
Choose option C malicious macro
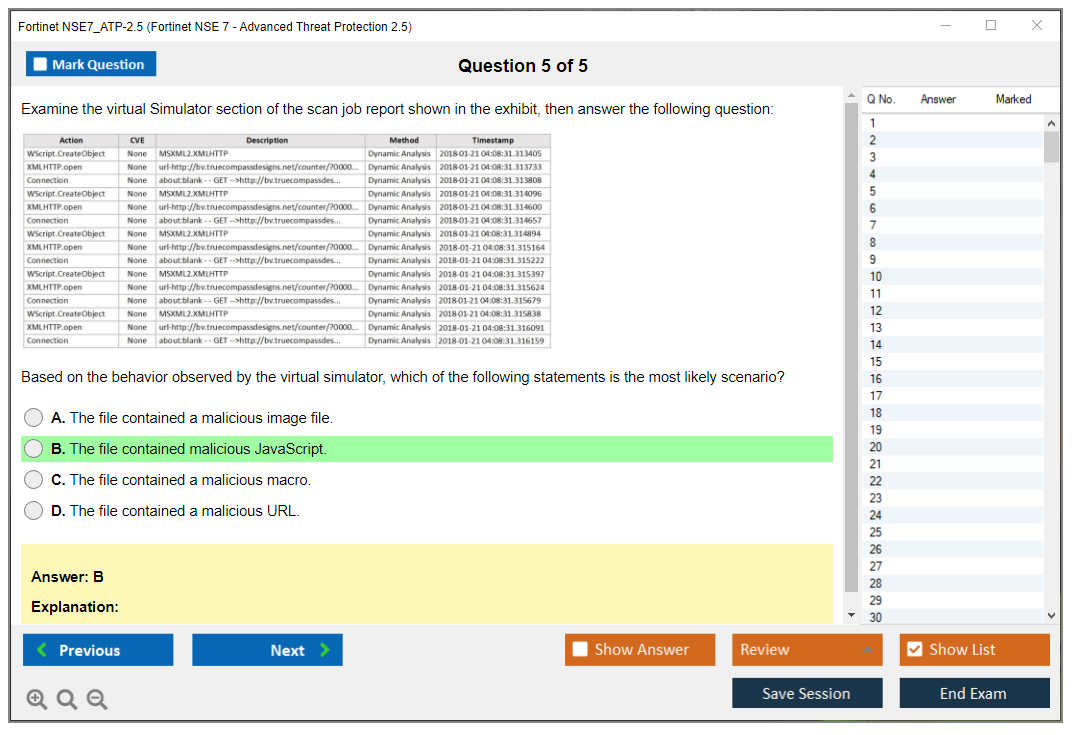[x=34, y=480]
